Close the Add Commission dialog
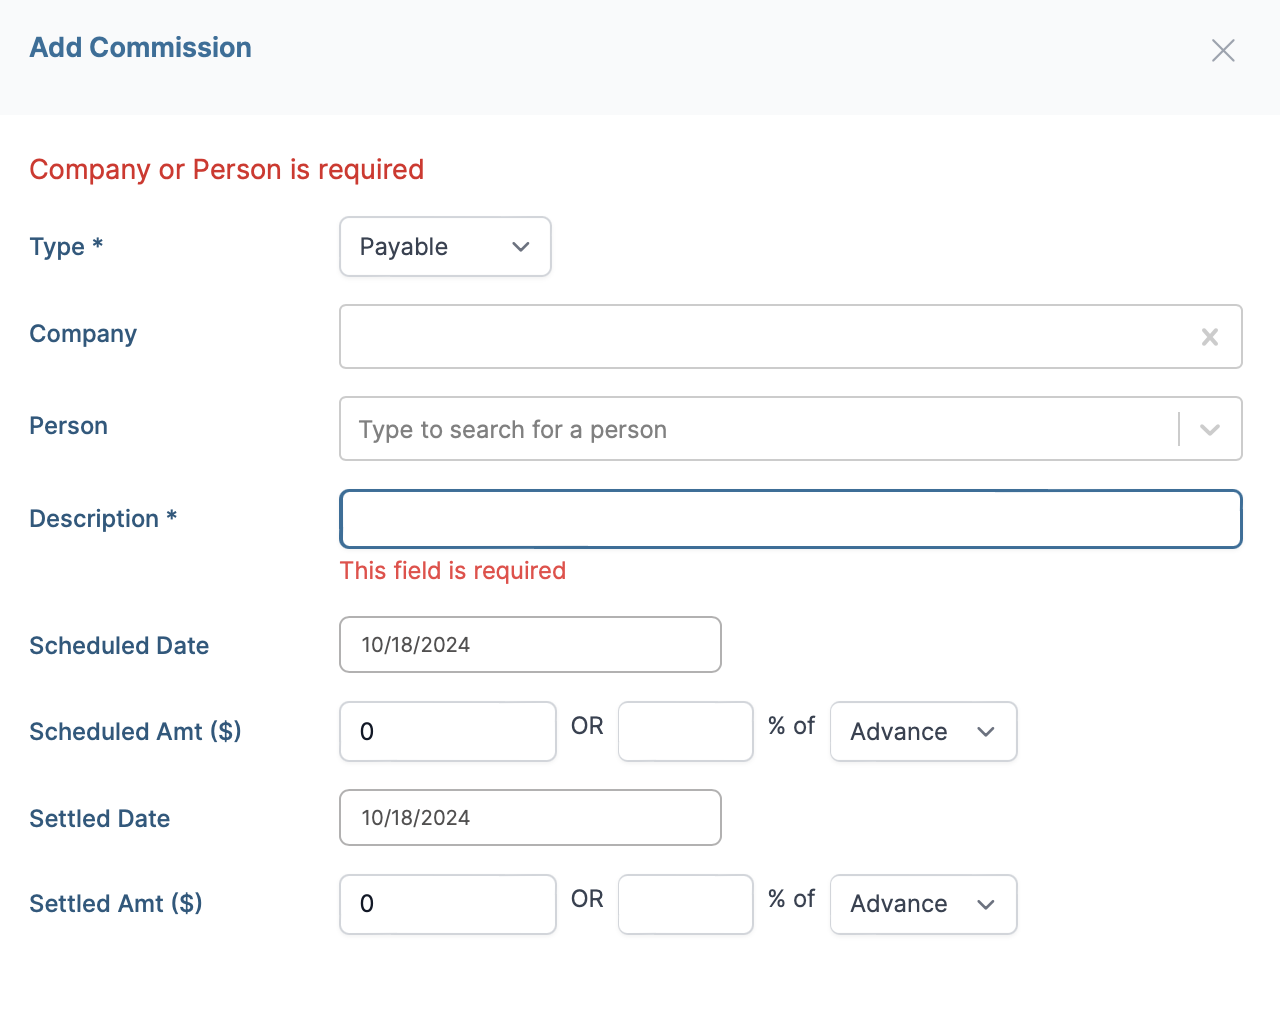 pos(1223,50)
